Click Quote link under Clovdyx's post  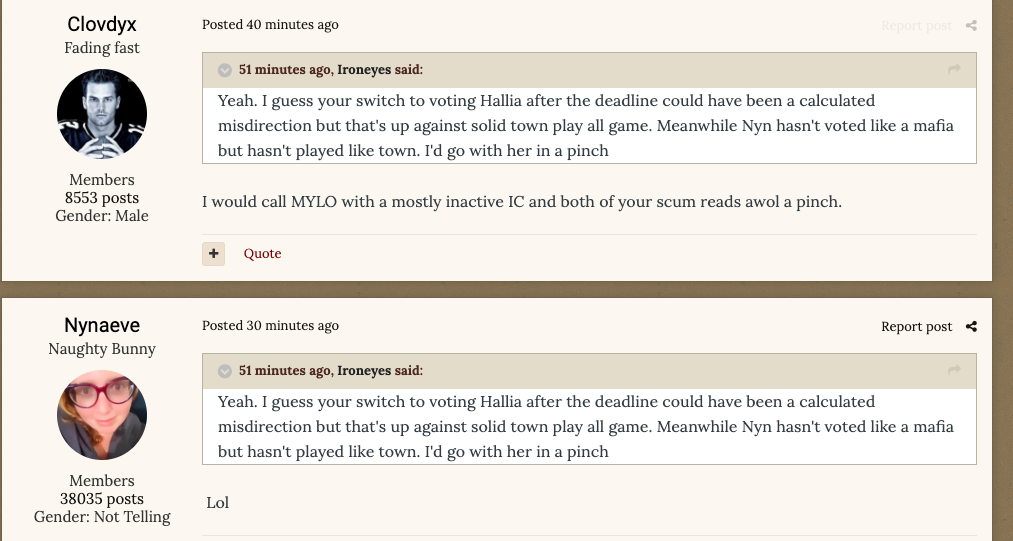pos(262,253)
